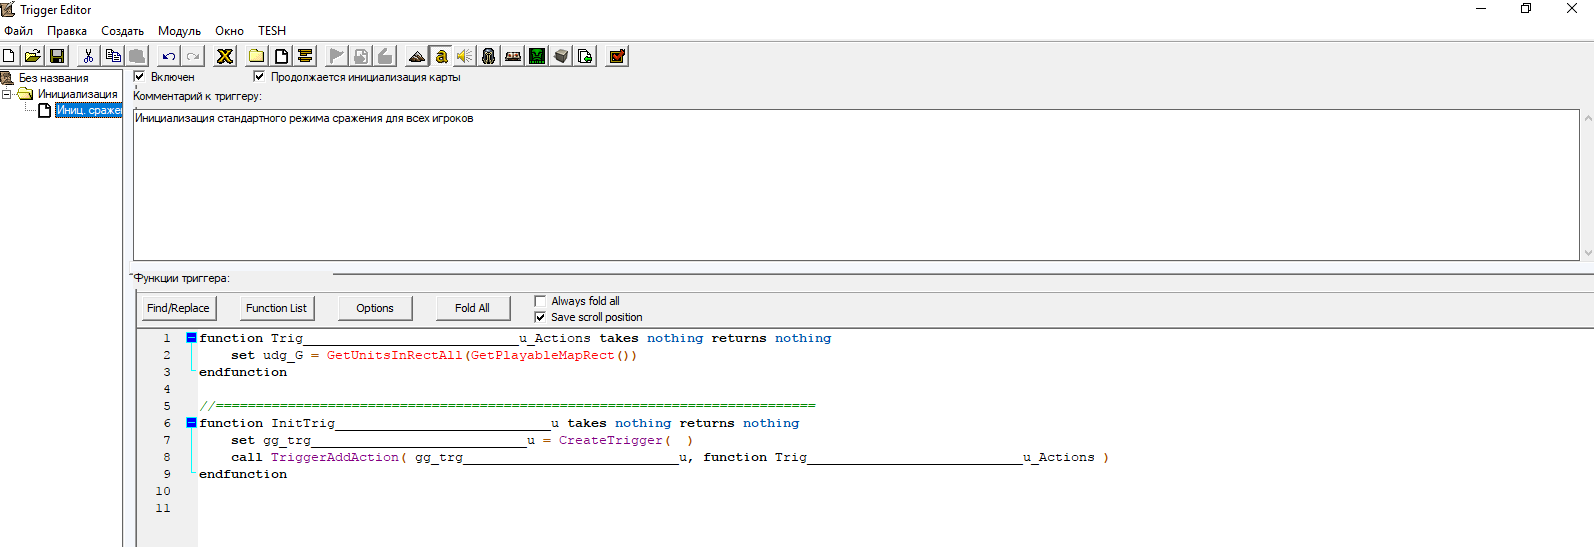Click the Fold All button

coord(472,308)
